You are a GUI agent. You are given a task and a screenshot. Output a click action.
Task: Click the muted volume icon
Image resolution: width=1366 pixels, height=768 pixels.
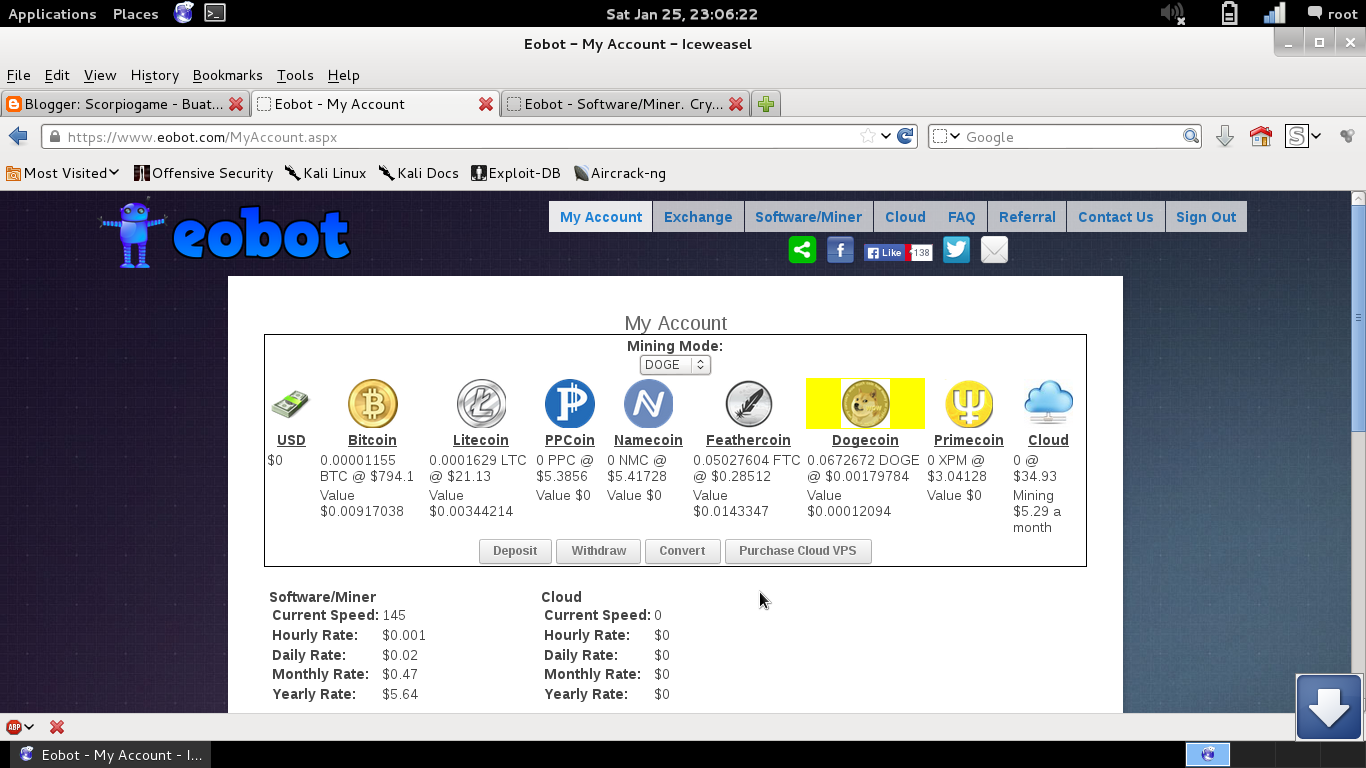point(1172,13)
